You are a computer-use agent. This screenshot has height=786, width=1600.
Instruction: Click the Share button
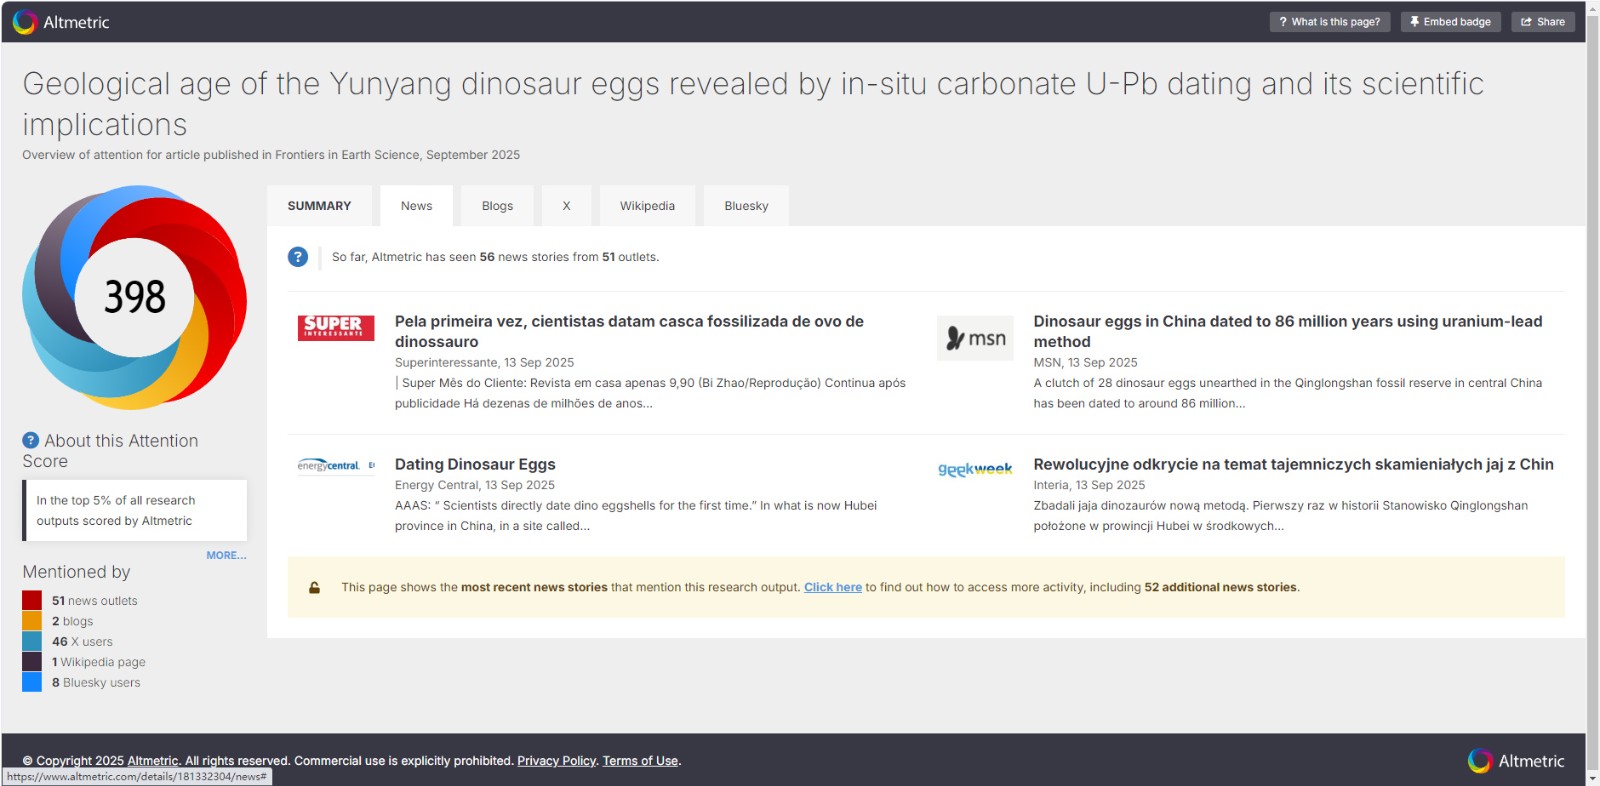point(1543,22)
